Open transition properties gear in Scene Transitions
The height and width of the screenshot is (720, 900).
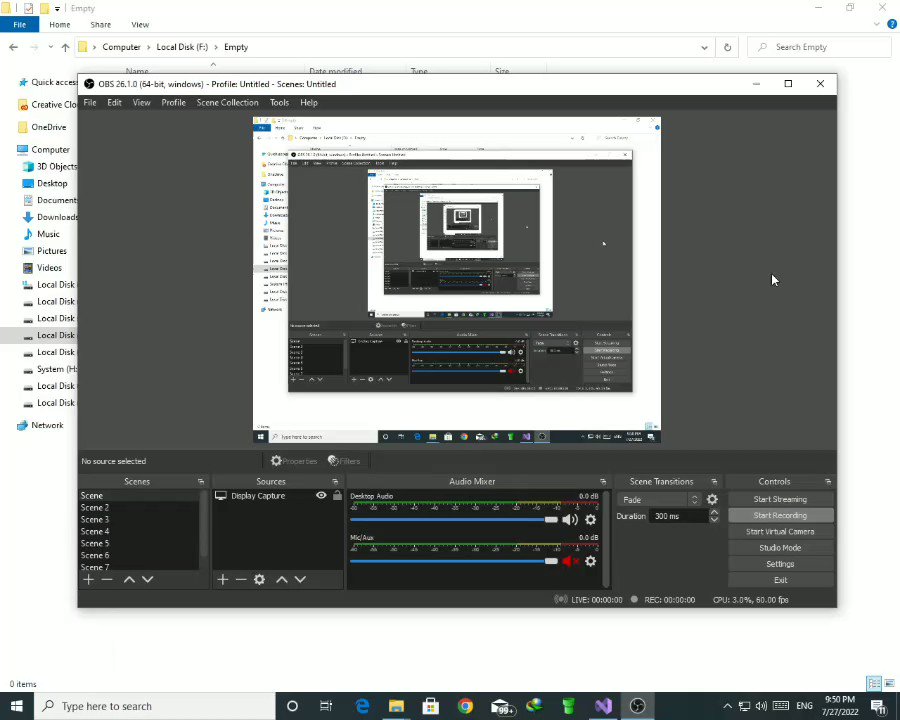712,500
